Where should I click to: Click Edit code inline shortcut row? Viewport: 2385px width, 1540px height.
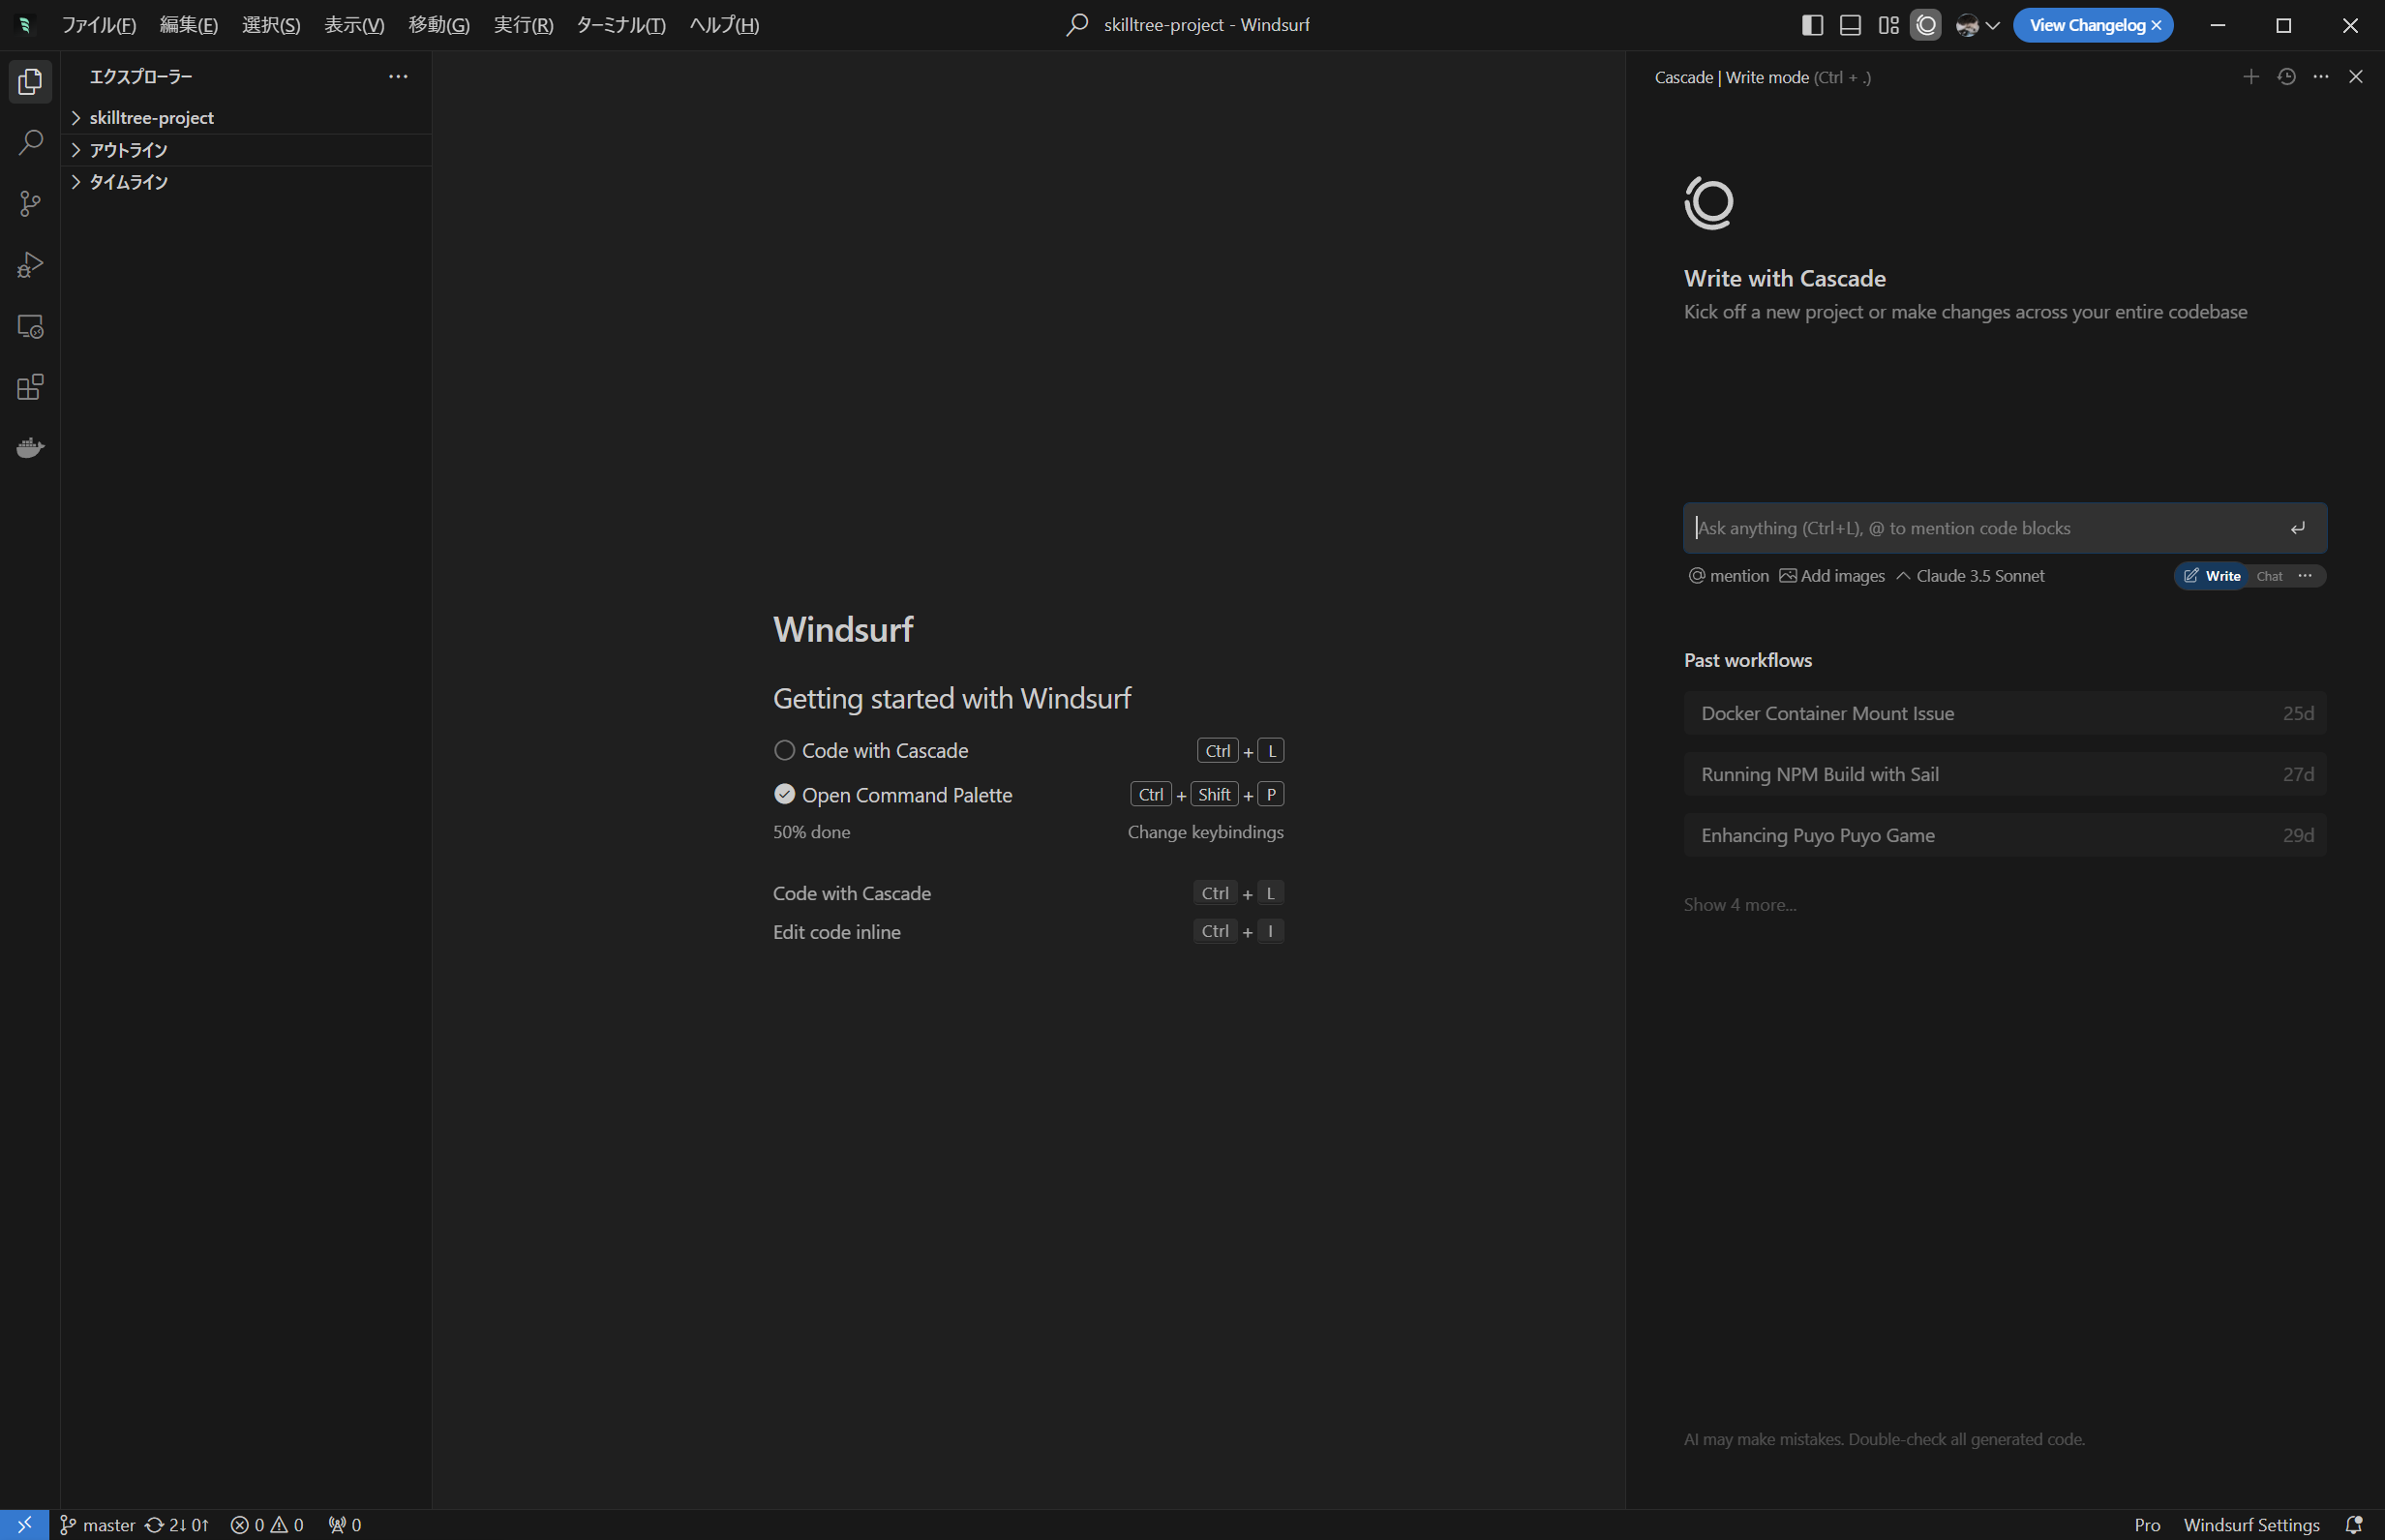pyautogui.click(x=1028, y=931)
